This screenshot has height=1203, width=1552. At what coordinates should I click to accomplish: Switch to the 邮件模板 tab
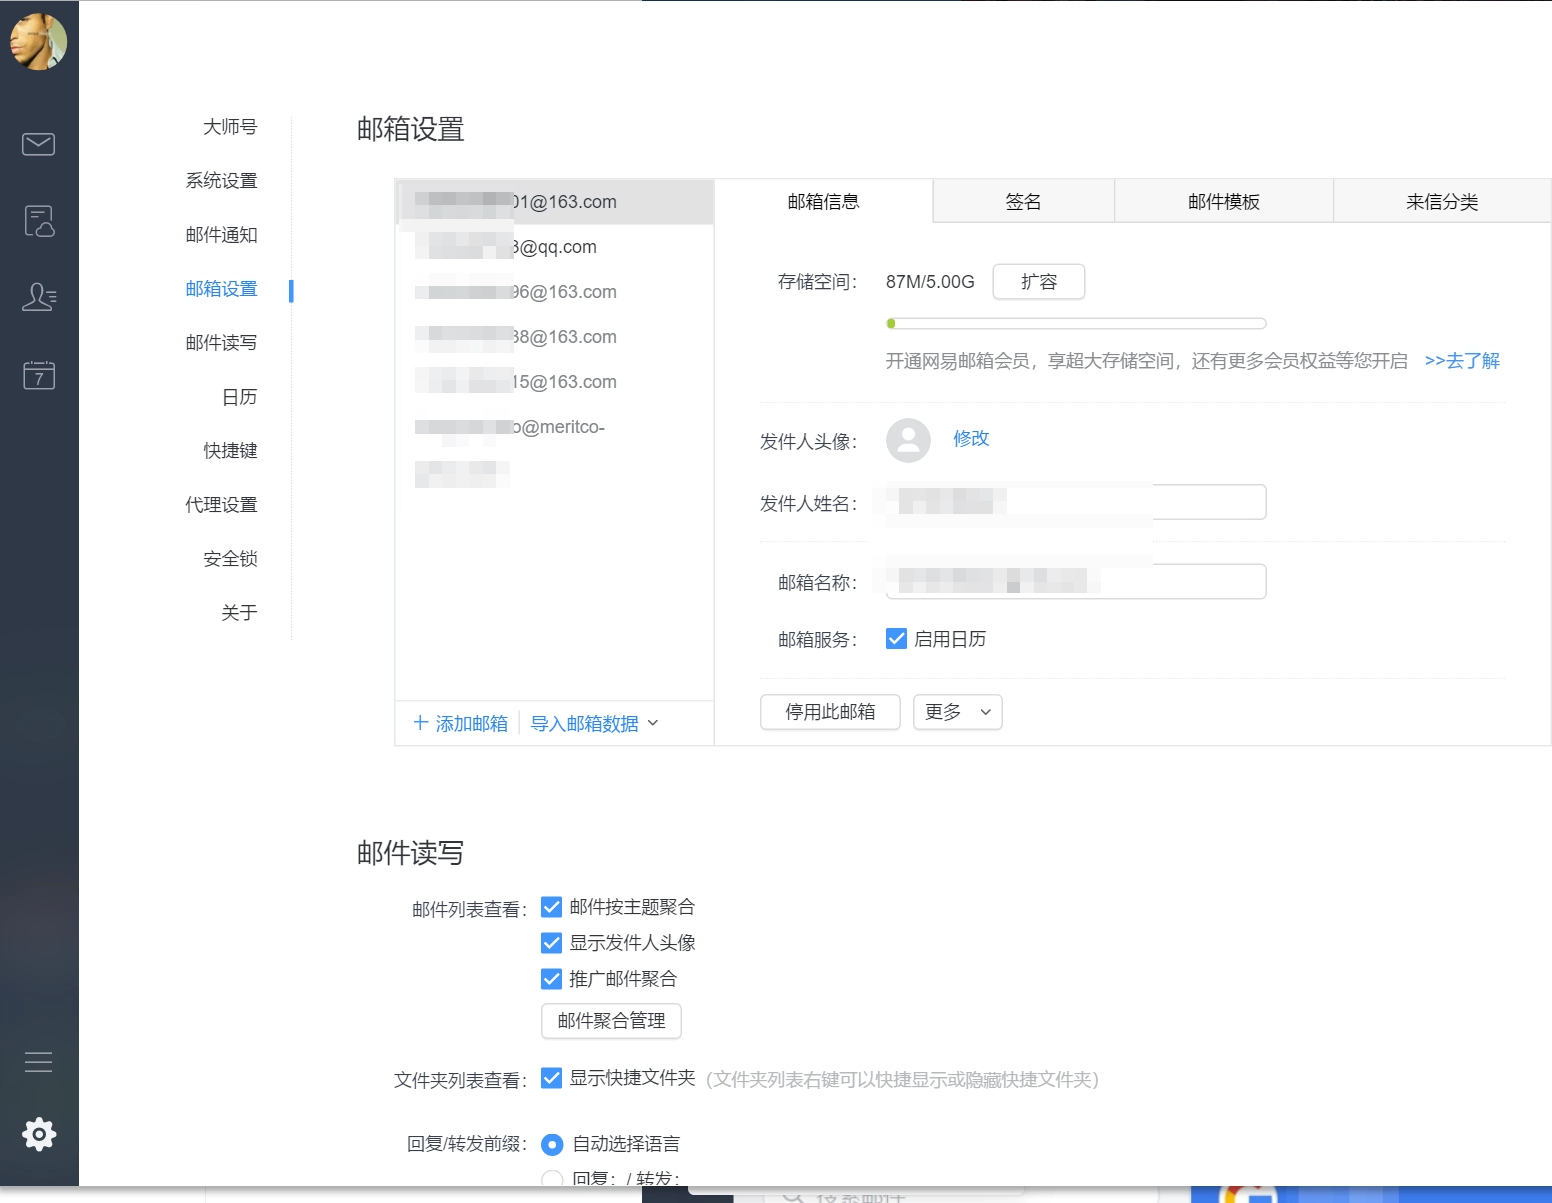1224,201
